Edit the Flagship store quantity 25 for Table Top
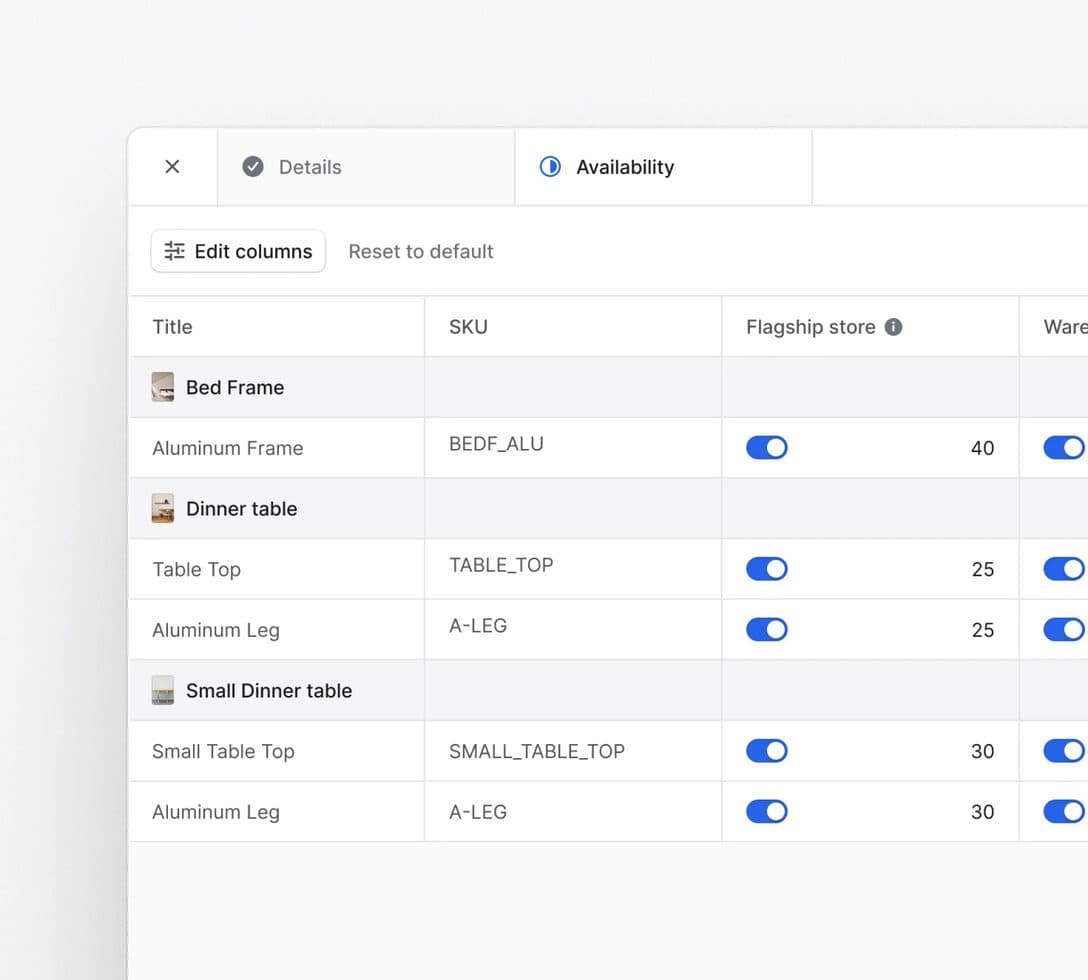This screenshot has width=1088, height=980. pos(983,570)
